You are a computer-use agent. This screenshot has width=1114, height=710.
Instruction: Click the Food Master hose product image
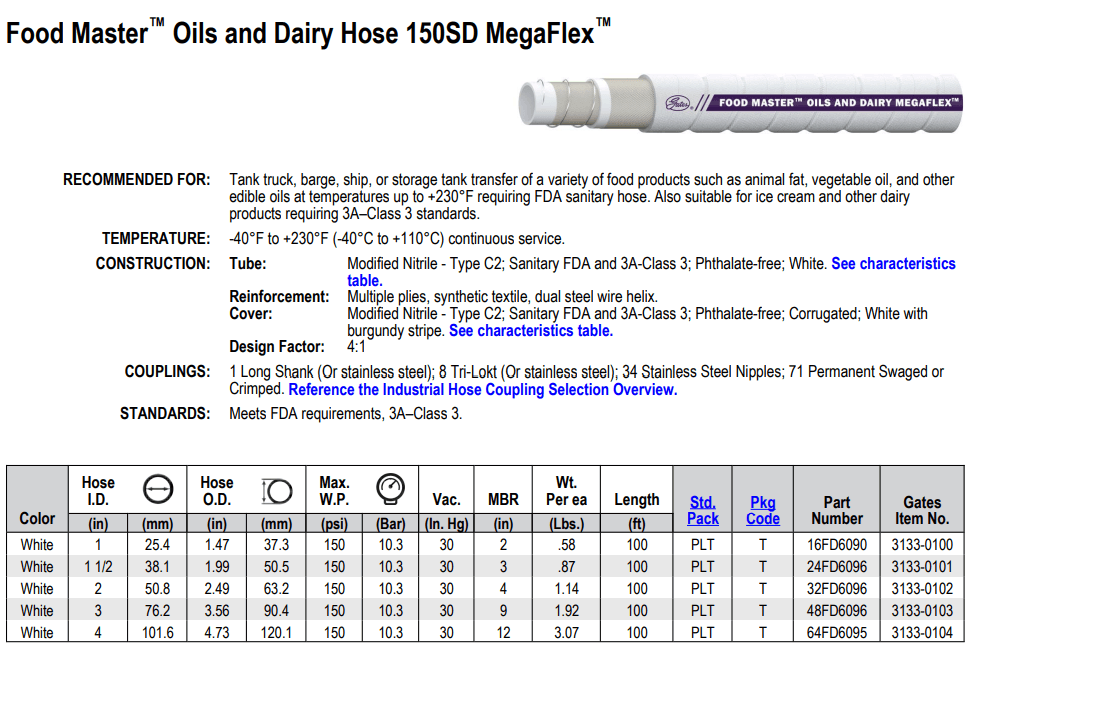tap(740, 103)
